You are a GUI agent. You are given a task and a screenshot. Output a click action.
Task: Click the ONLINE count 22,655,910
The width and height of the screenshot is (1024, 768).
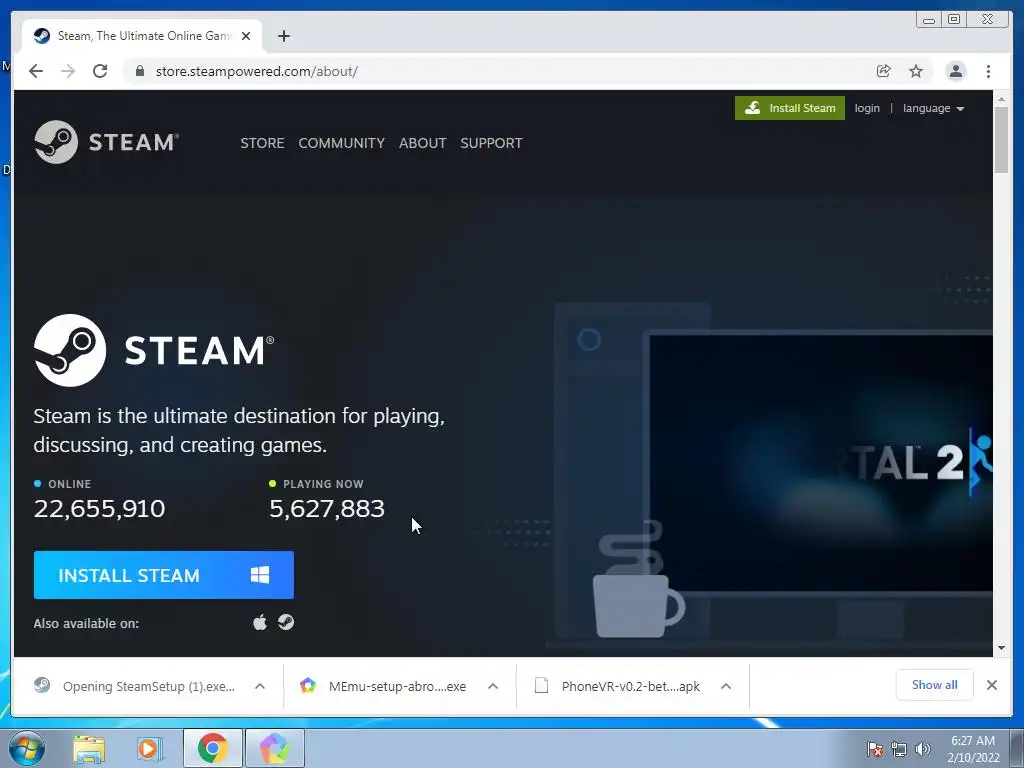99,509
